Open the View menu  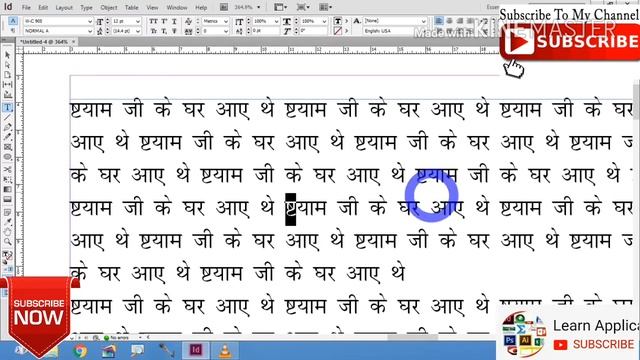point(152,8)
